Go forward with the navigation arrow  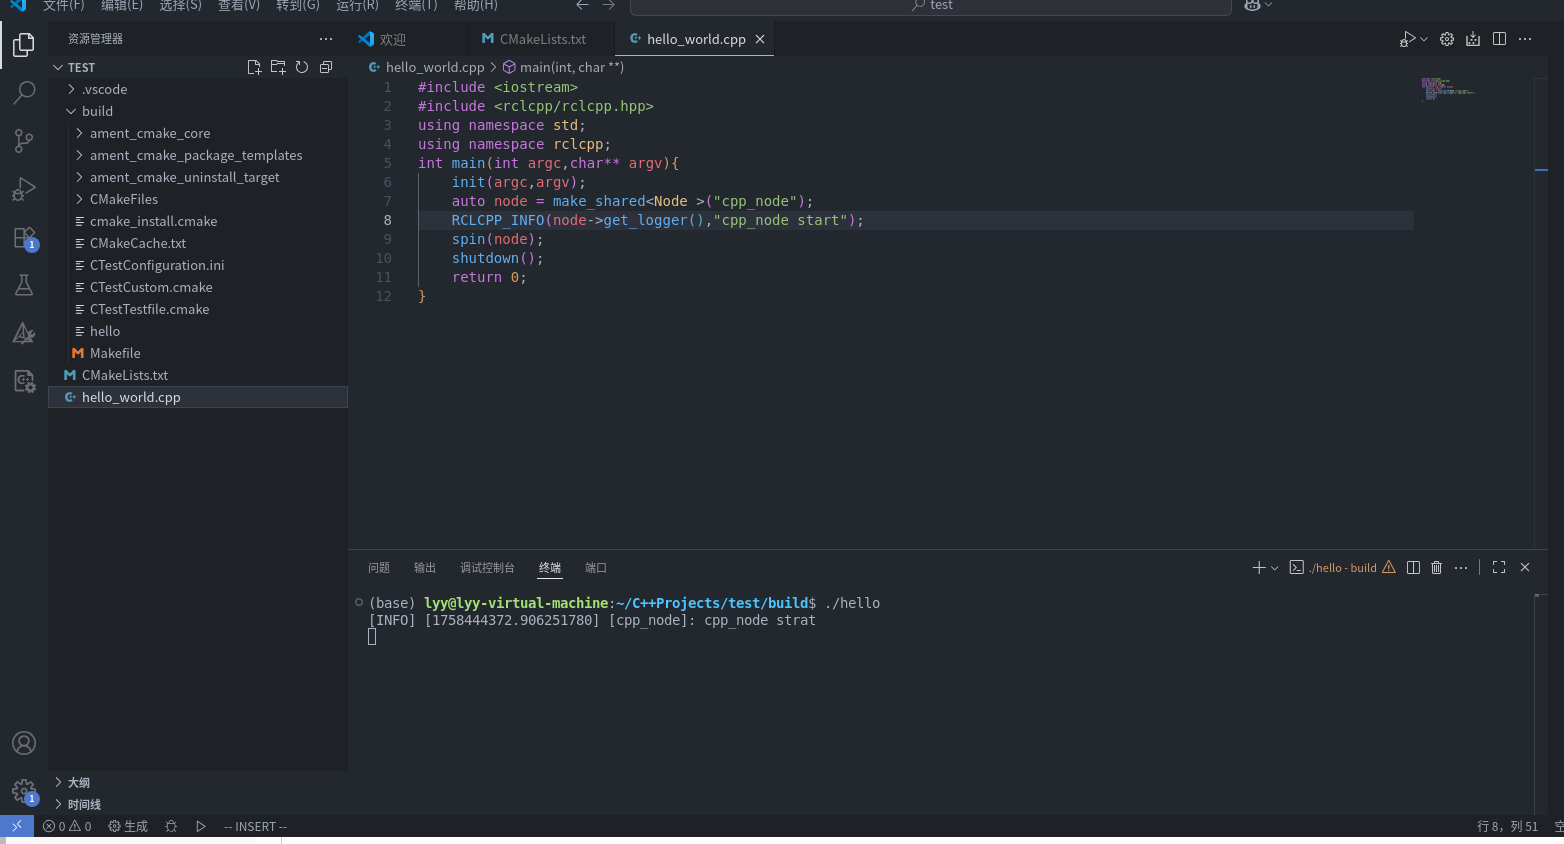(x=609, y=5)
